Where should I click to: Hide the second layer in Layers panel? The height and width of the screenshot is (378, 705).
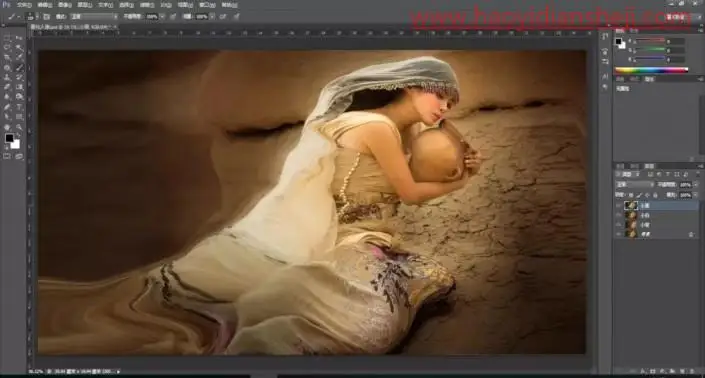[619, 215]
